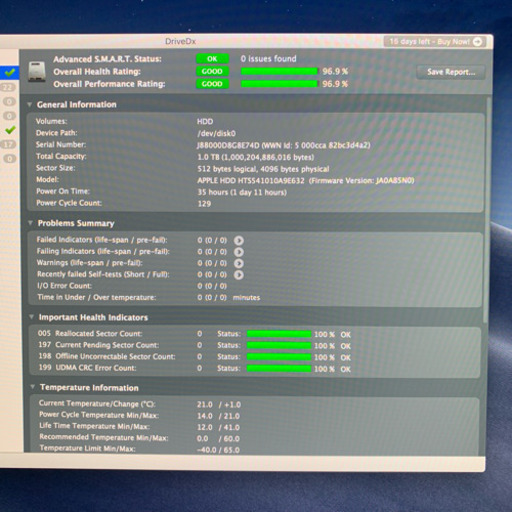Click arrow icon in Buy Now banner

click(x=477, y=42)
